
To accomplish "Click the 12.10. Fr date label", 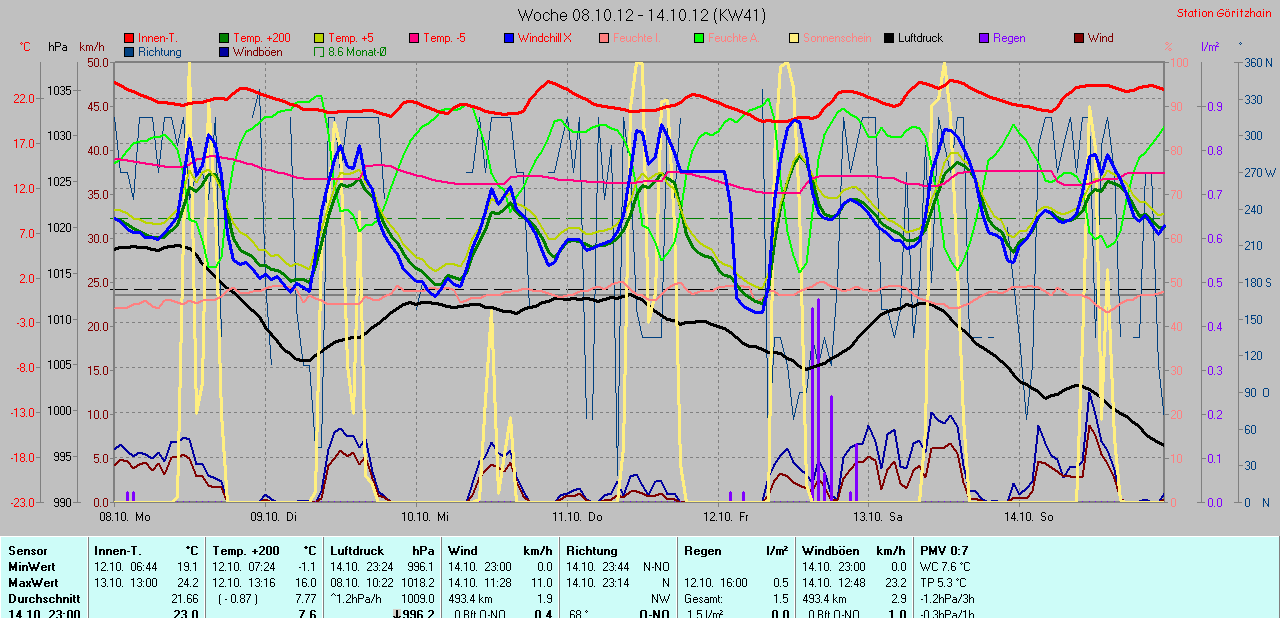I will pyautogui.click(x=726, y=517).
